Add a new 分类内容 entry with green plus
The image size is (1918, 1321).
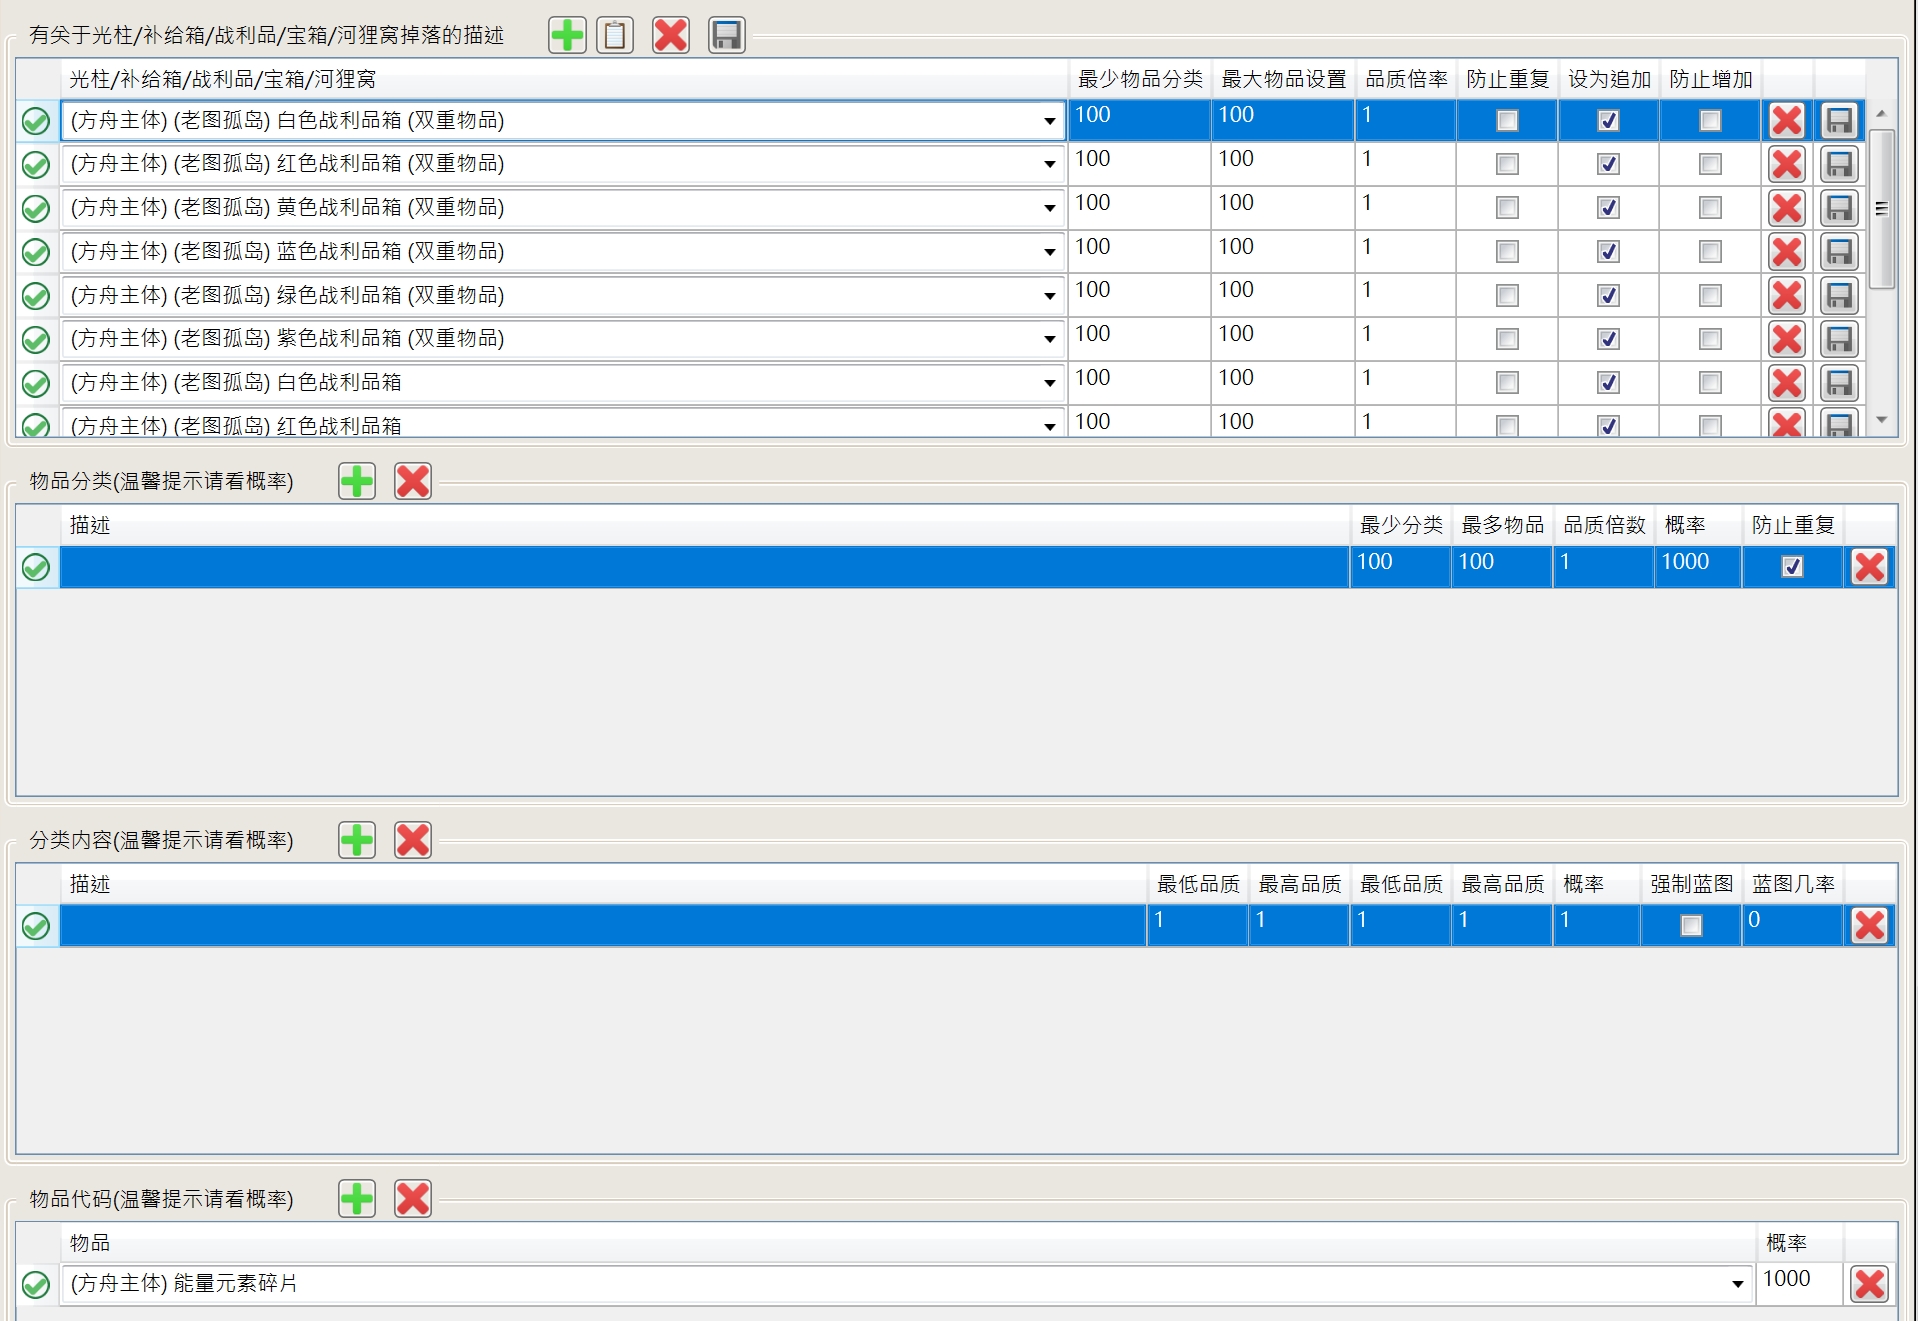(357, 840)
